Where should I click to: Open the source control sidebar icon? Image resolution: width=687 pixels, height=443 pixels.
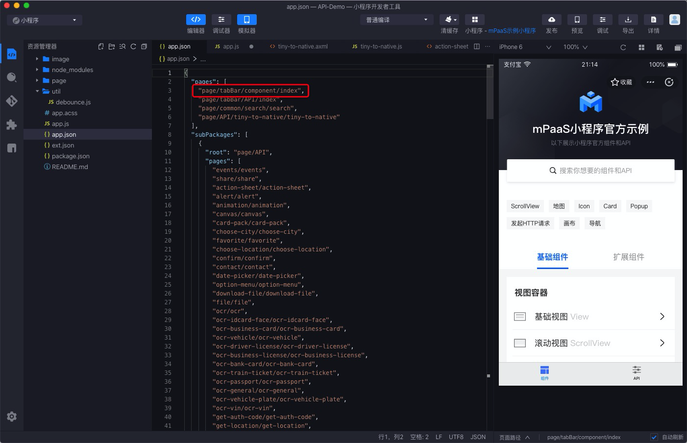(x=12, y=101)
